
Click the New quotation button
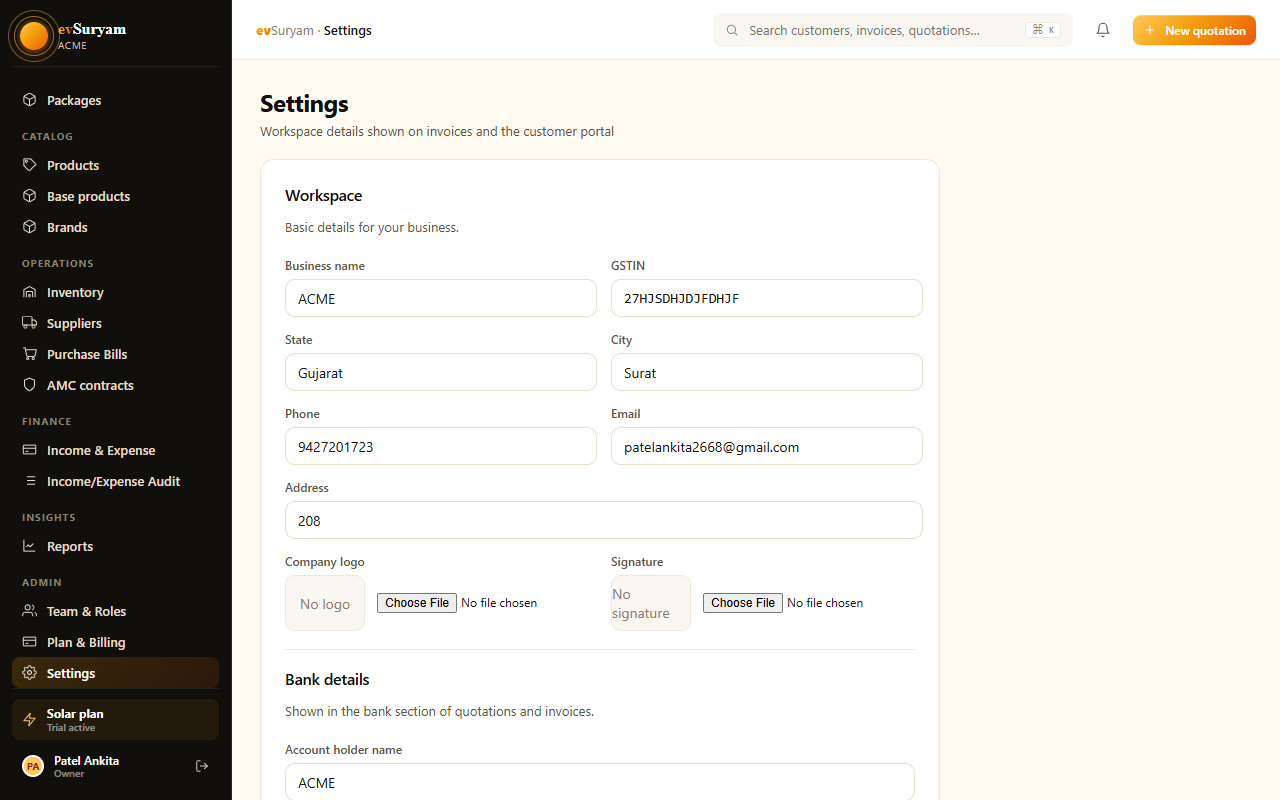point(1194,30)
